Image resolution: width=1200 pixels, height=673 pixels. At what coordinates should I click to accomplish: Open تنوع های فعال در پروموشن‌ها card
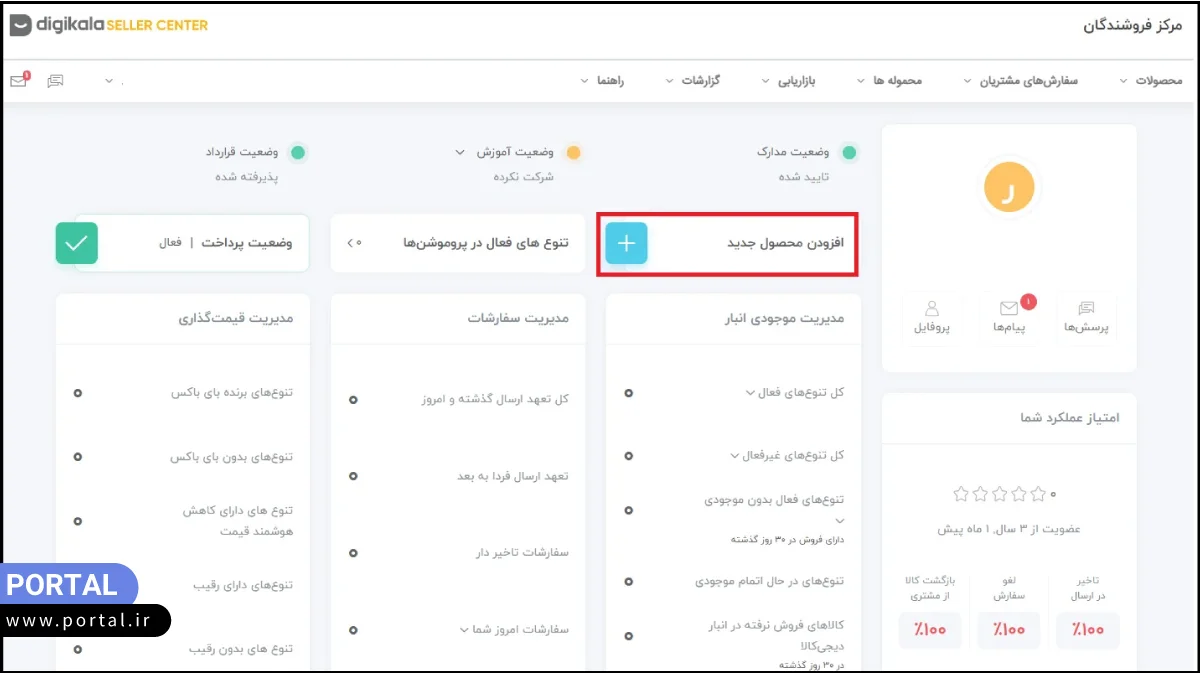pos(457,242)
